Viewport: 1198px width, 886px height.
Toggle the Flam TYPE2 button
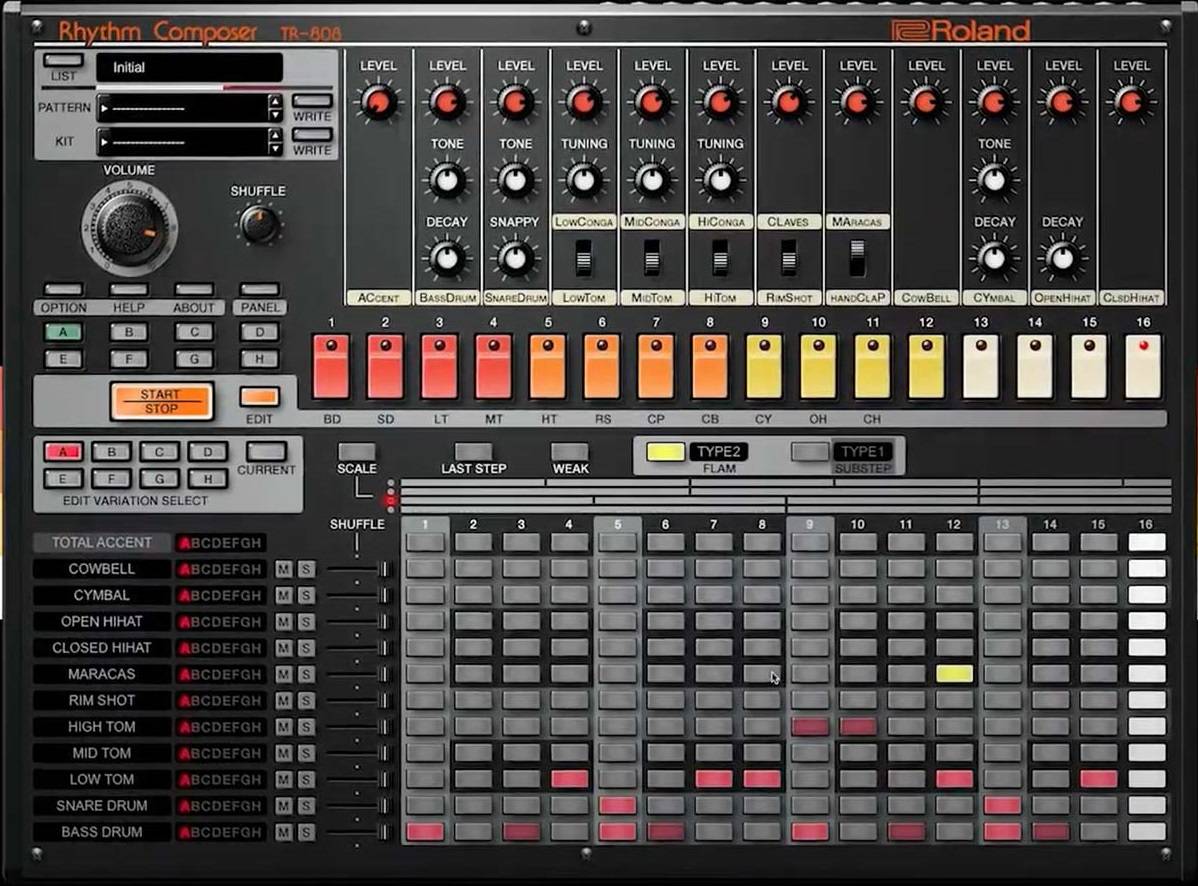pos(665,452)
